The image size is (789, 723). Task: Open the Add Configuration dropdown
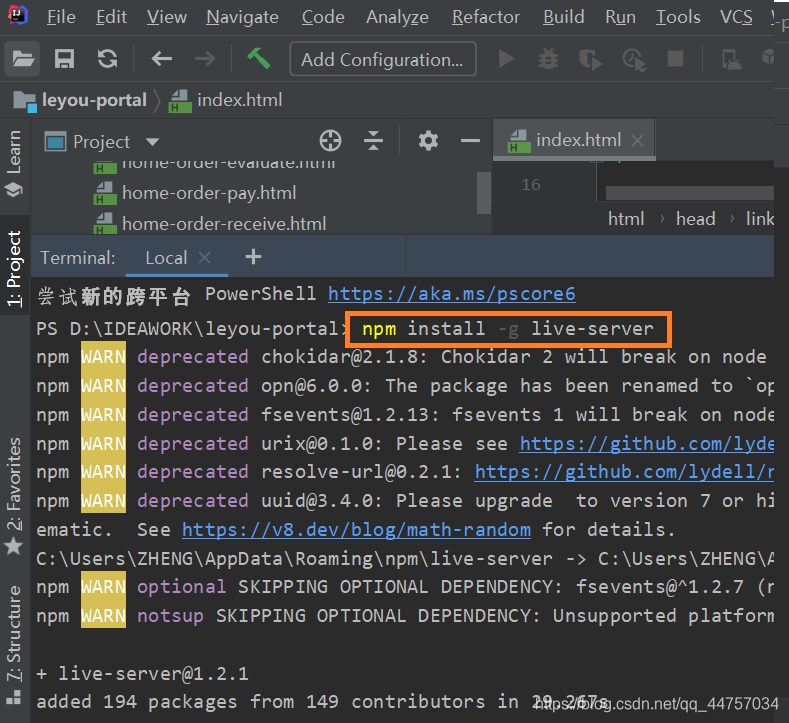[383, 59]
